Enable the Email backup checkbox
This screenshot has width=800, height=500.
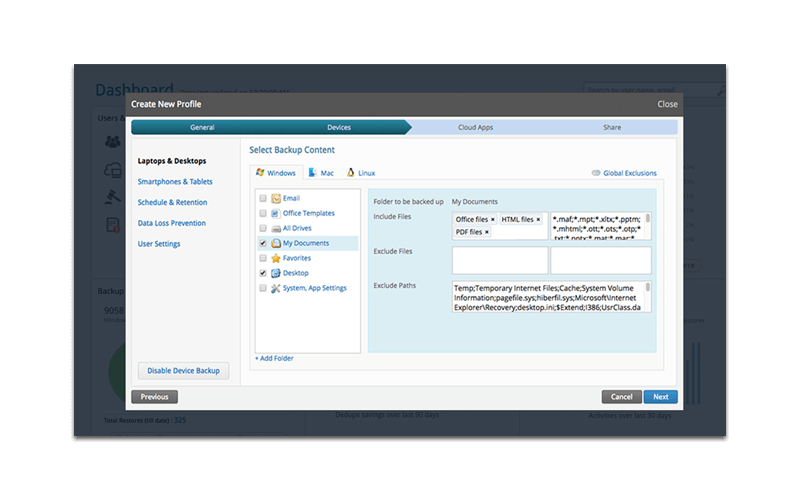click(x=263, y=199)
